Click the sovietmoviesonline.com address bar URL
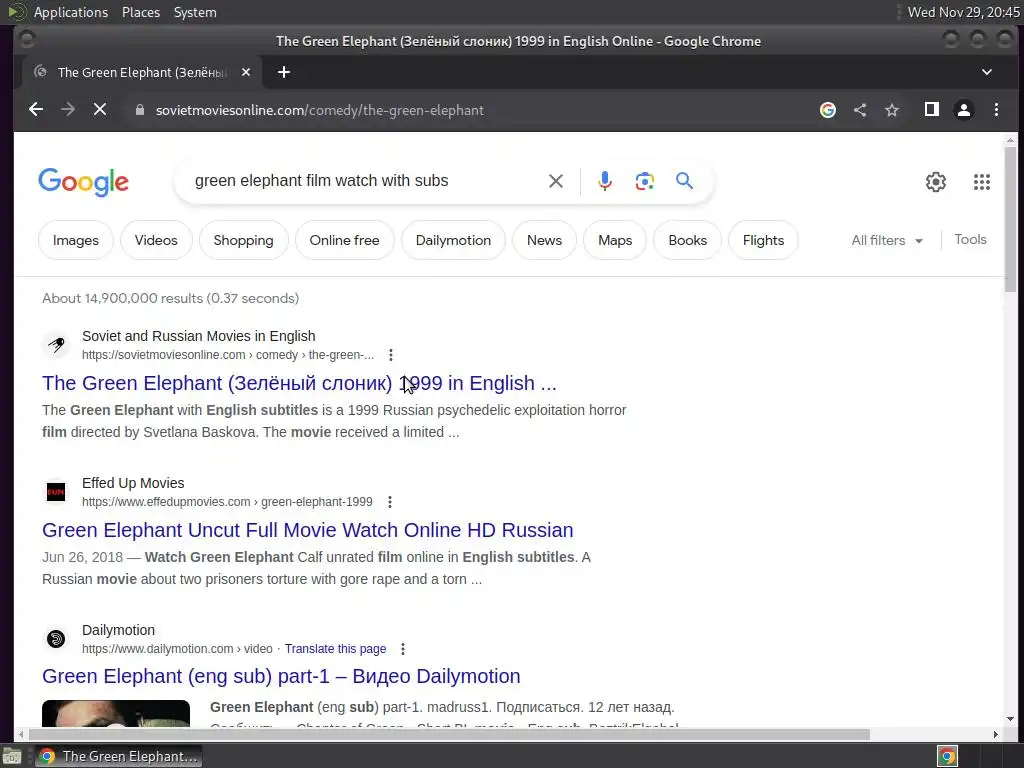Screen dimensions: 1024x768 coord(319,110)
